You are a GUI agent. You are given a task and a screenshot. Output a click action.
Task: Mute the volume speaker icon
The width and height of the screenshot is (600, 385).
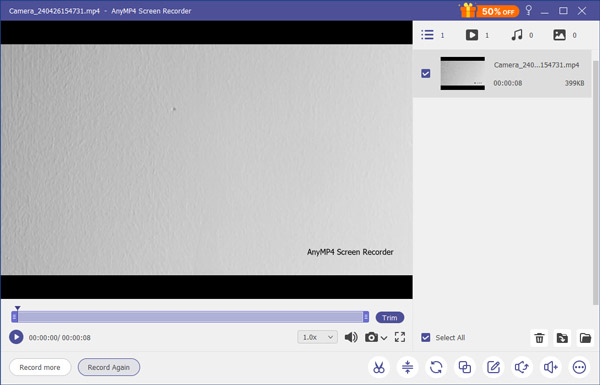click(351, 337)
